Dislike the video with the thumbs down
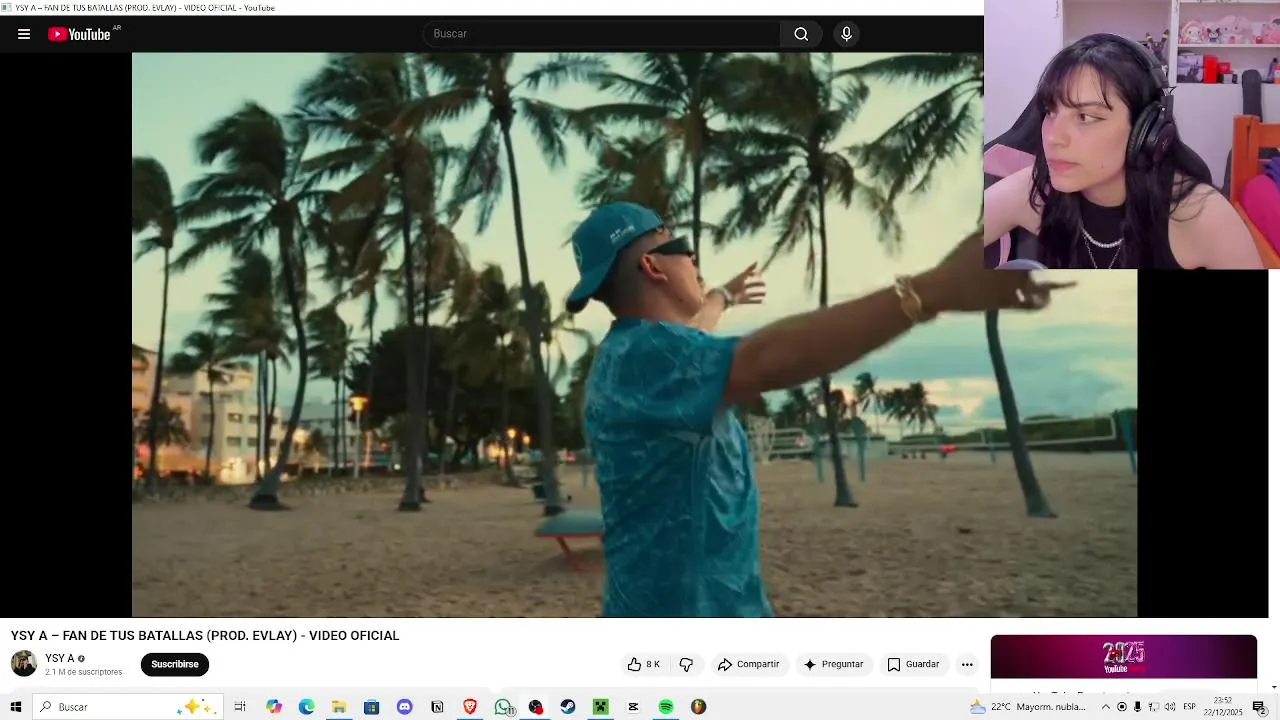1280x720 pixels. coord(686,664)
